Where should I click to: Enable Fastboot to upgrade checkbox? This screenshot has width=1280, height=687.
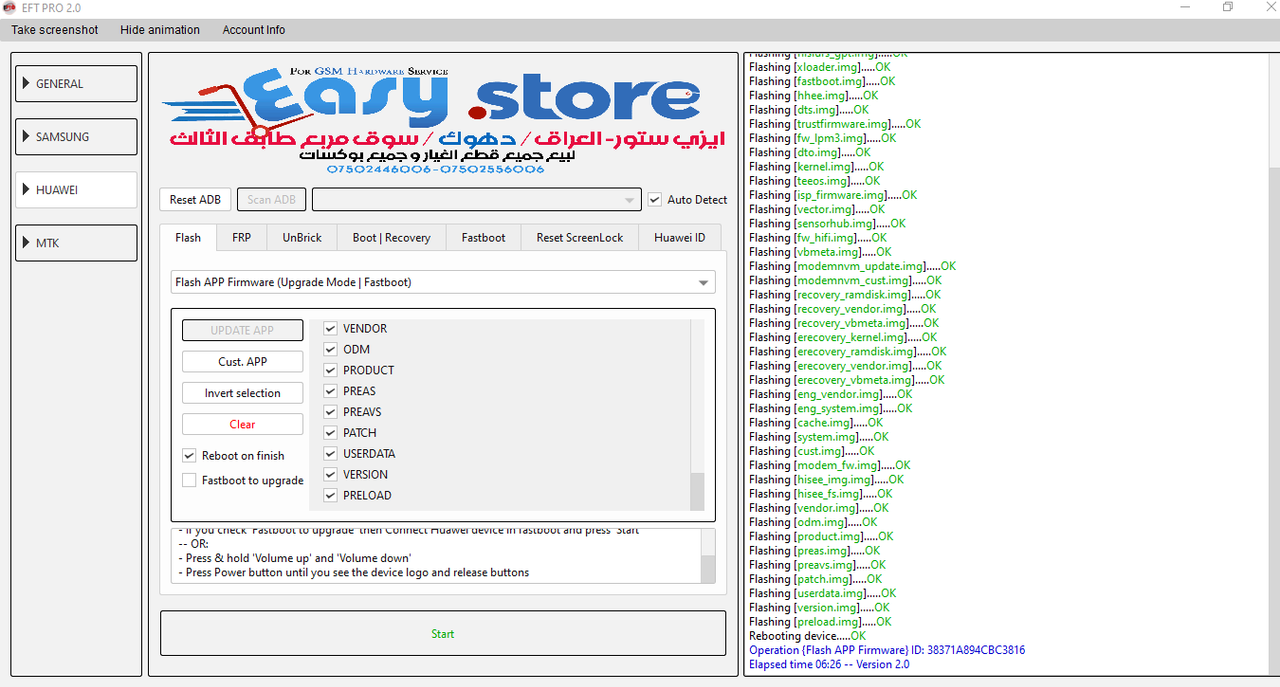(189, 481)
